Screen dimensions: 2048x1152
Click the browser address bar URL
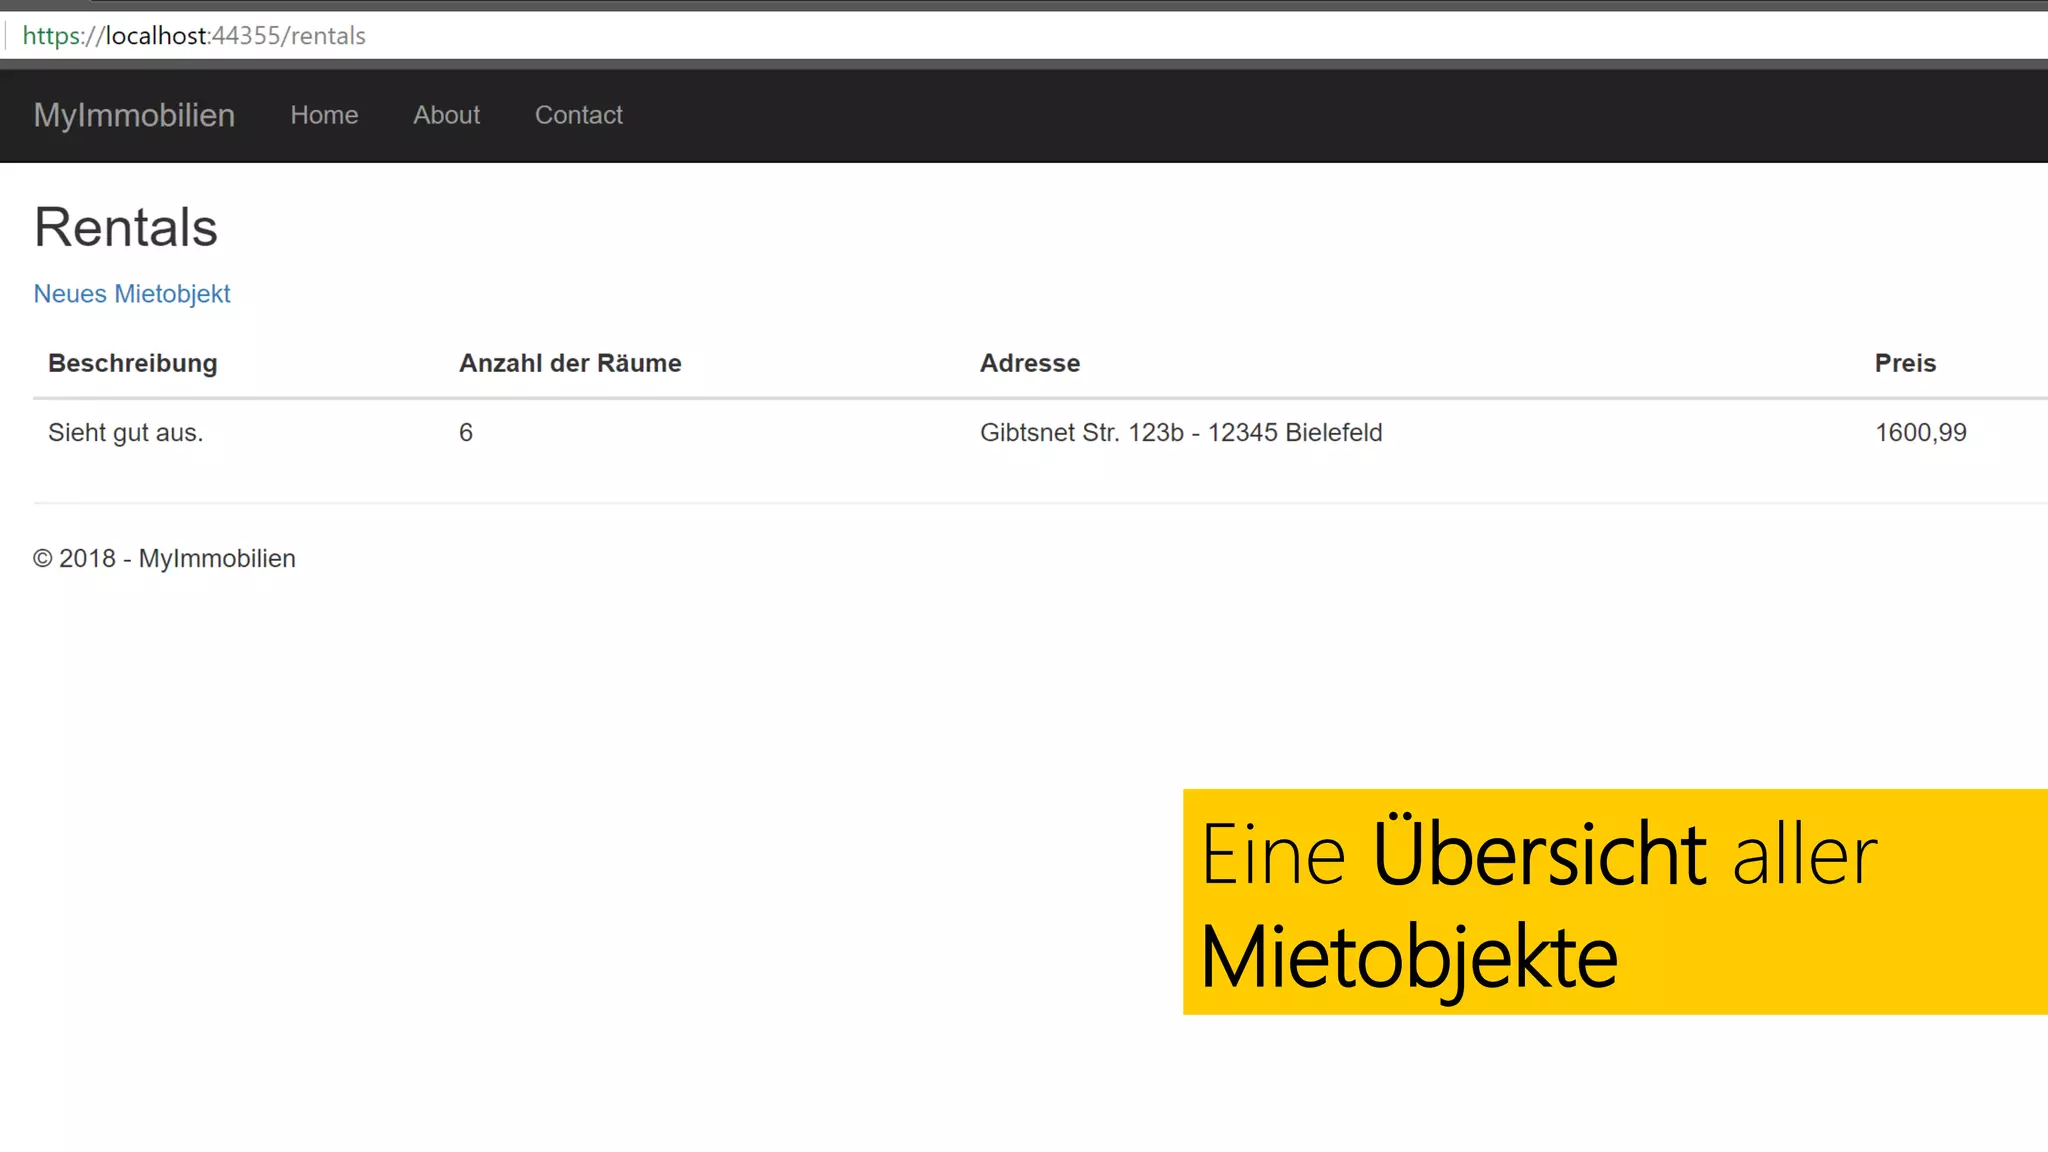coord(235,36)
